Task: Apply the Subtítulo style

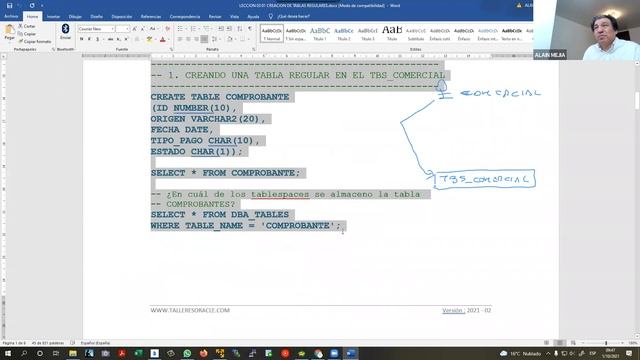Action: (x=416, y=33)
